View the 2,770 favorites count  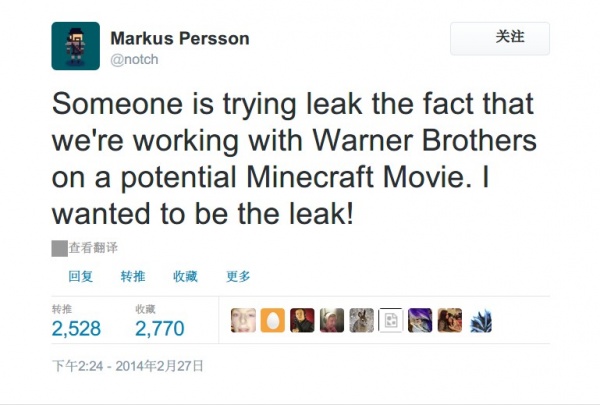coord(160,328)
